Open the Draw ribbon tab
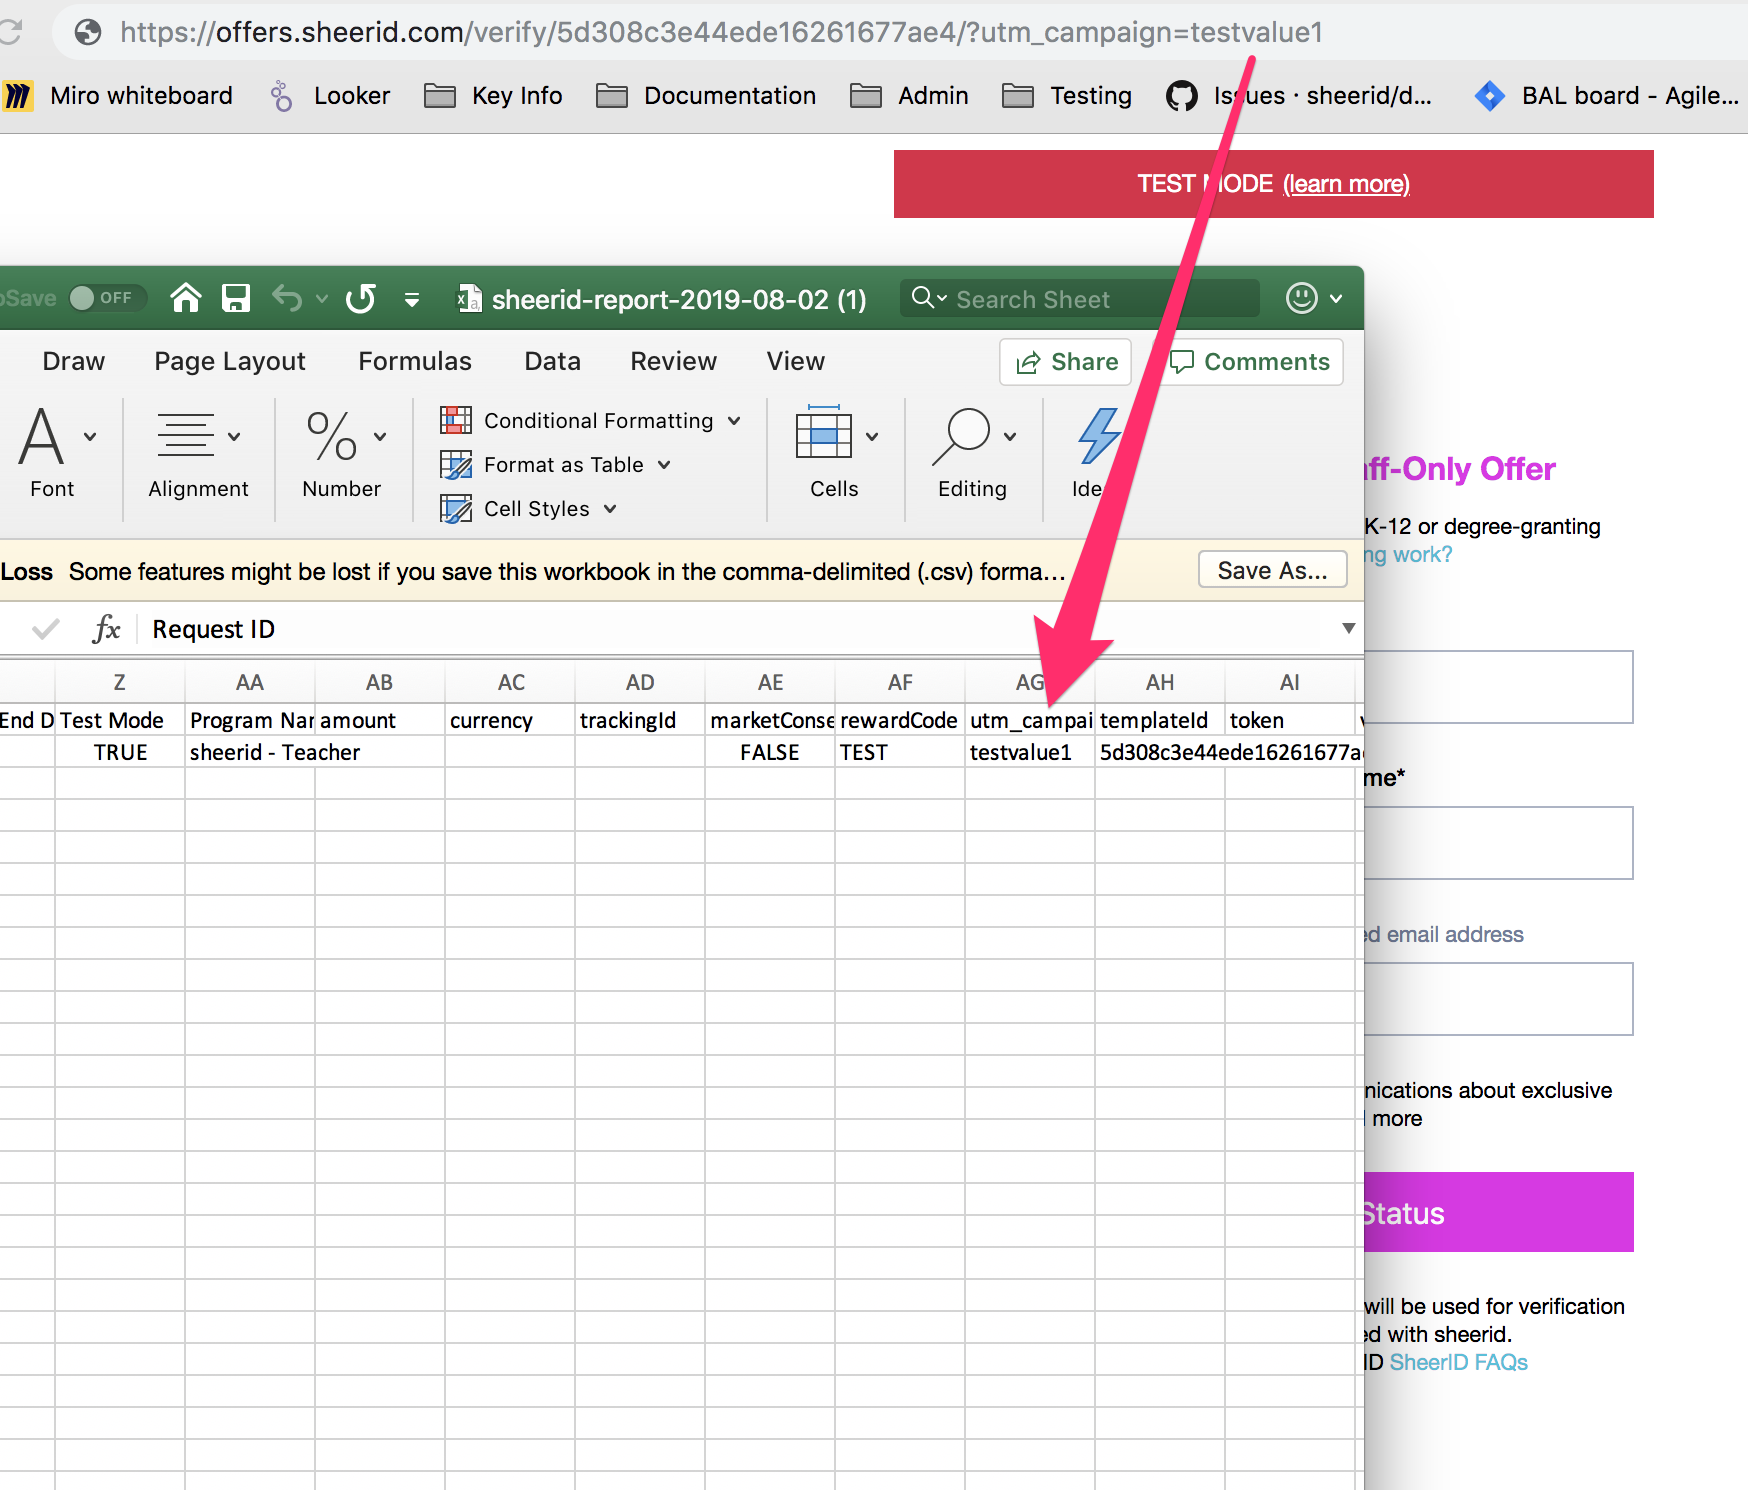Image resolution: width=1748 pixels, height=1490 pixels. point(74,361)
